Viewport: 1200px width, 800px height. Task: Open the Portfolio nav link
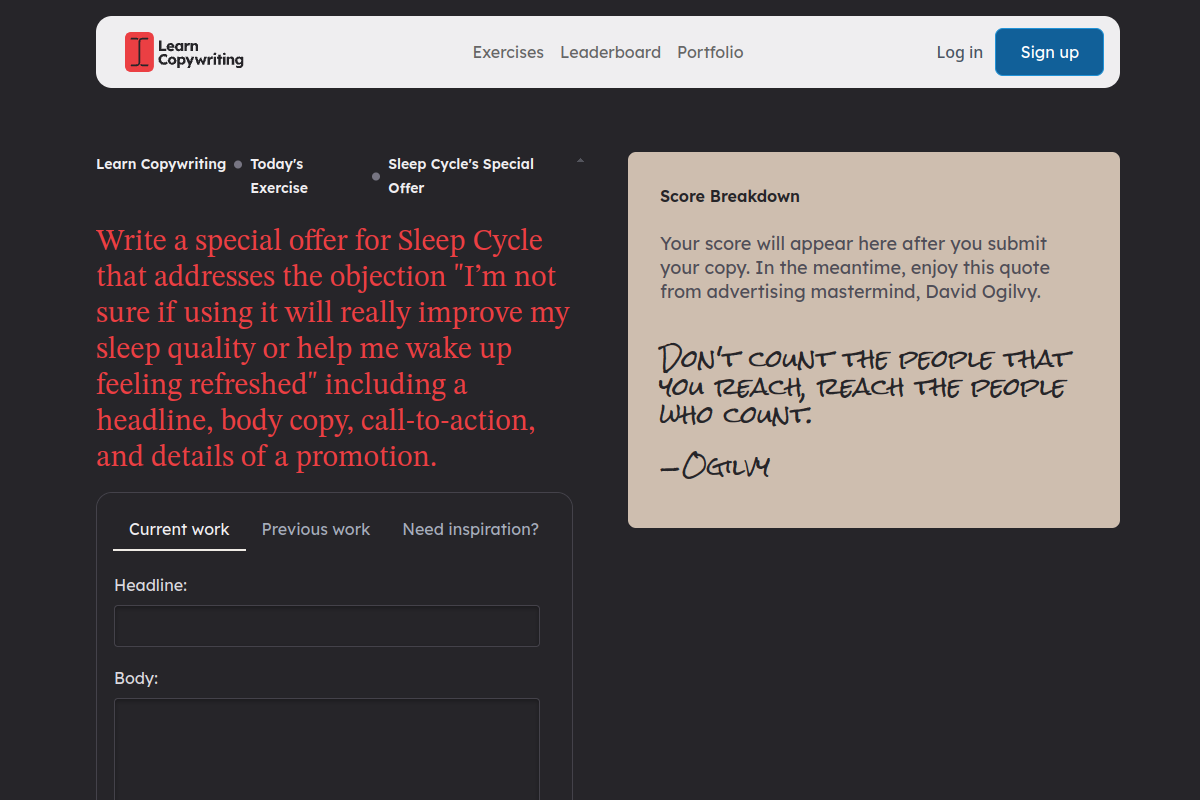[x=710, y=52]
